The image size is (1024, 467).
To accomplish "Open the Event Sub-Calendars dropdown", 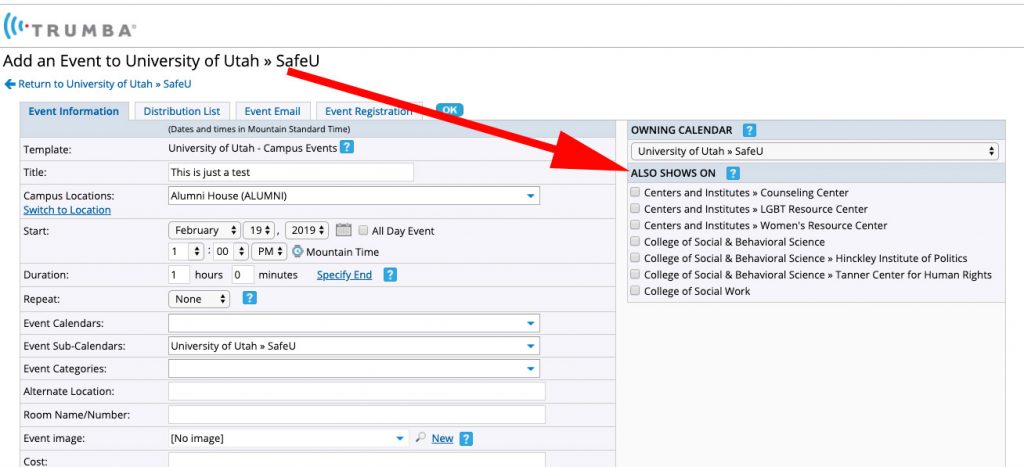I will pos(354,346).
